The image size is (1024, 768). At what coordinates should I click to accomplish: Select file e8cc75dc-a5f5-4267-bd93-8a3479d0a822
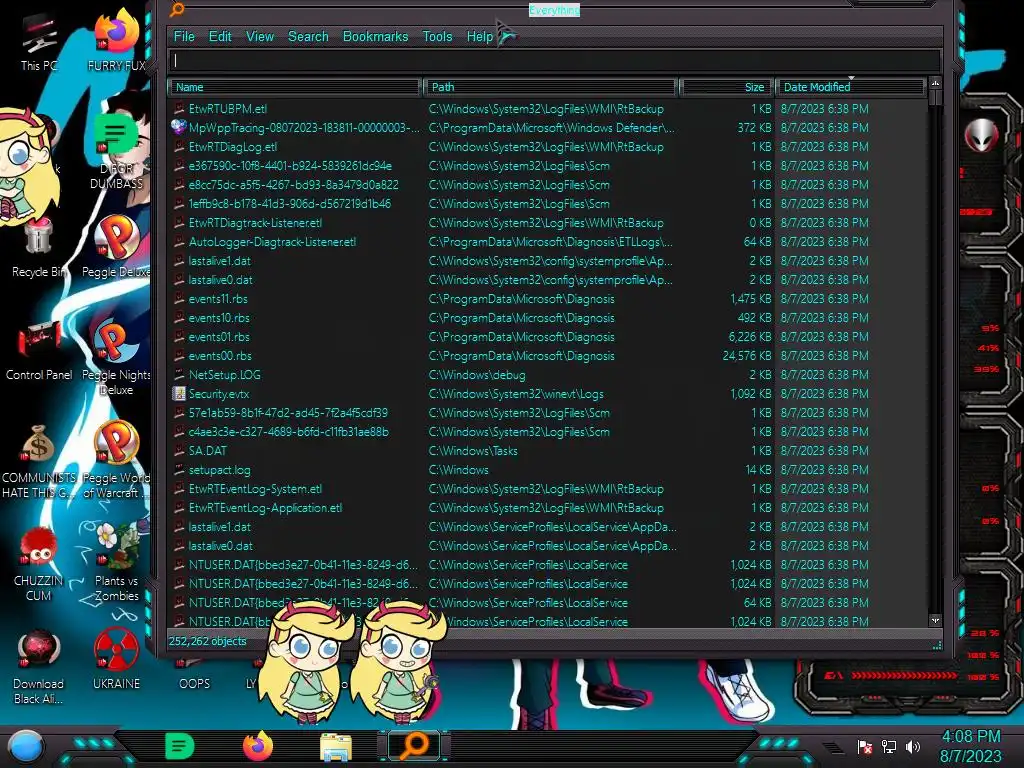point(293,185)
